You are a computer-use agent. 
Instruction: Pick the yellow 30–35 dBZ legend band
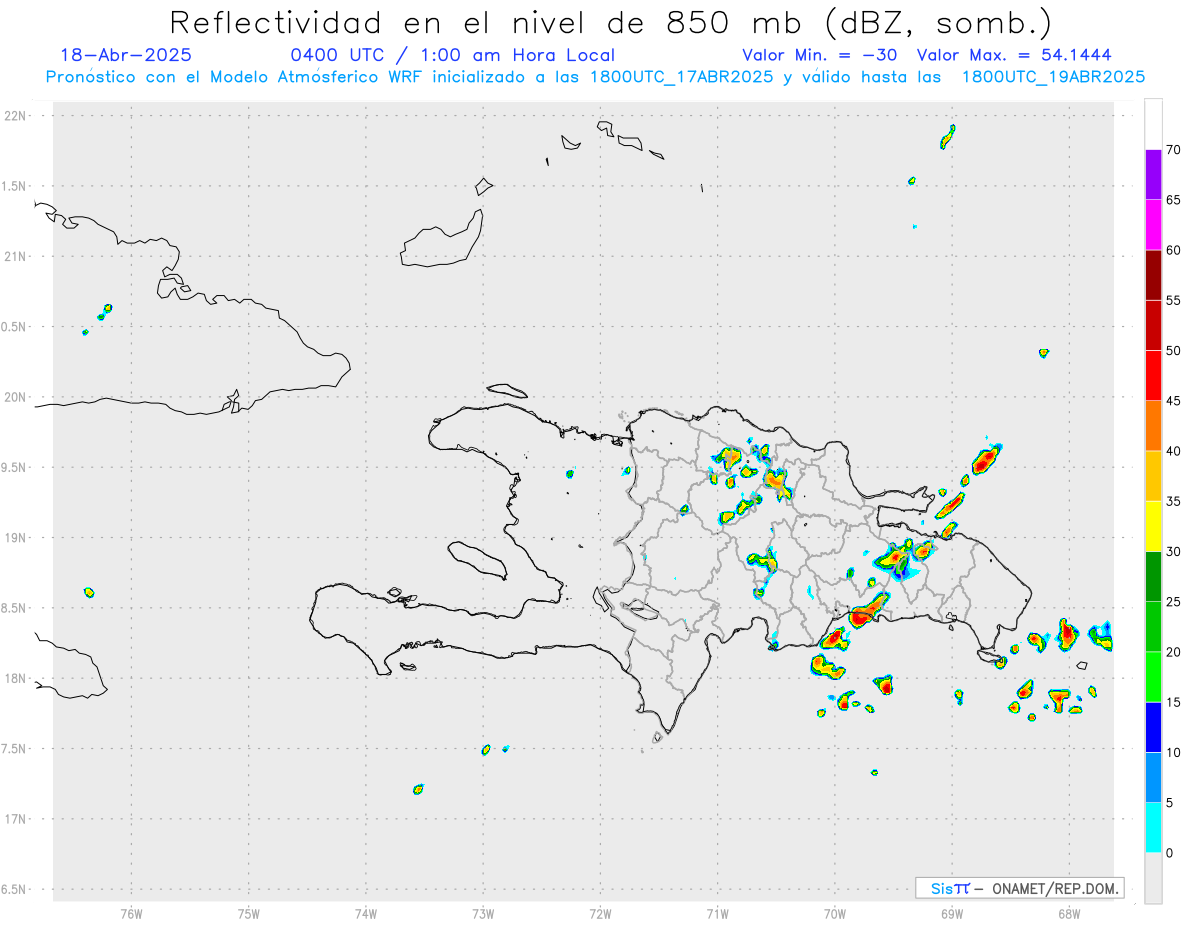1153,526
